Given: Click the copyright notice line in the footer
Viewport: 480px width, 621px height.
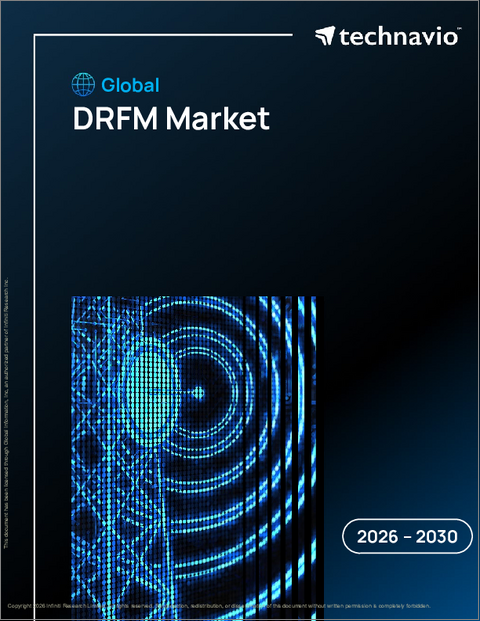Looking at the screenshot, I should (x=219, y=606).
